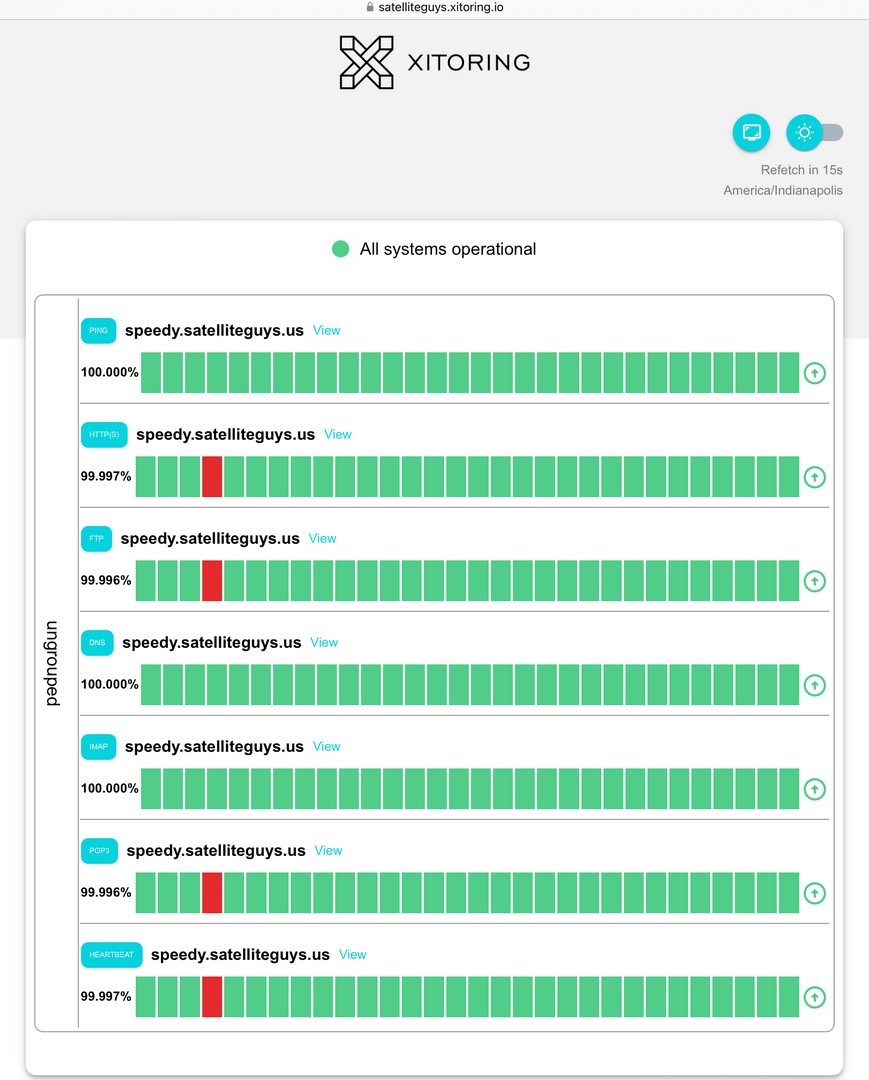869x1080 pixels.
Task: Click up-arrow status icon for HTTP(S) row
Action: [x=815, y=477]
